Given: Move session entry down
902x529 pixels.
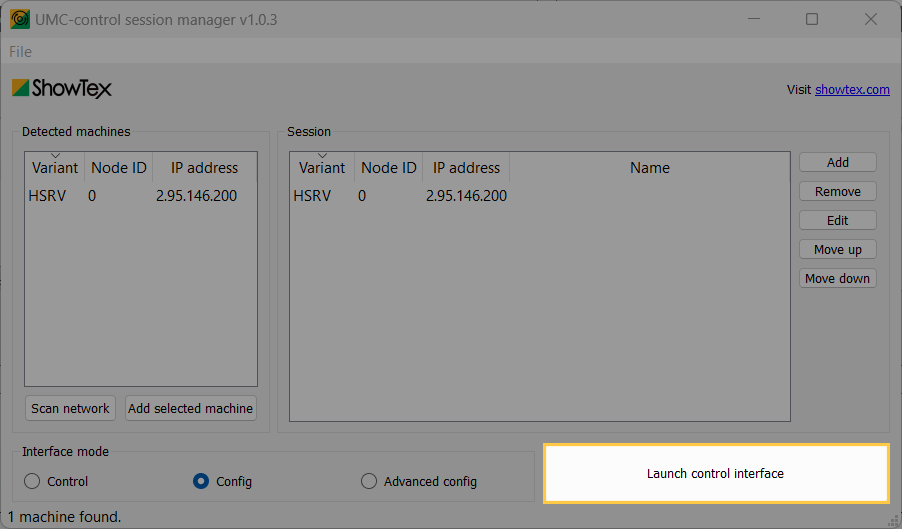Looking at the screenshot, I should (837, 278).
